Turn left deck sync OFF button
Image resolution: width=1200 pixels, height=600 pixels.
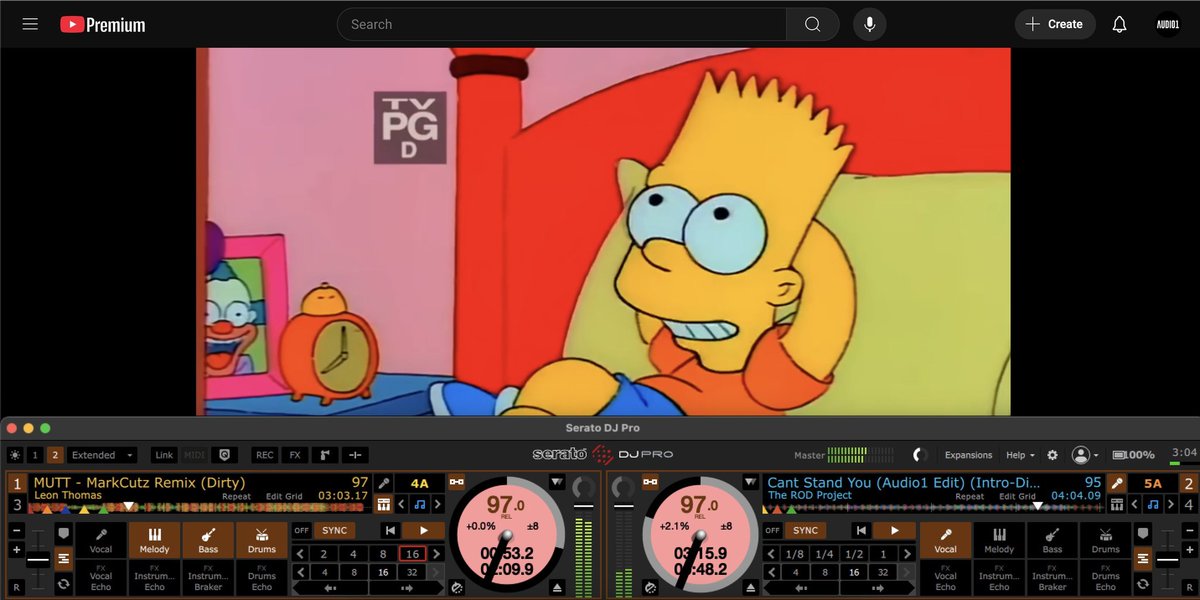pyautogui.click(x=301, y=531)
